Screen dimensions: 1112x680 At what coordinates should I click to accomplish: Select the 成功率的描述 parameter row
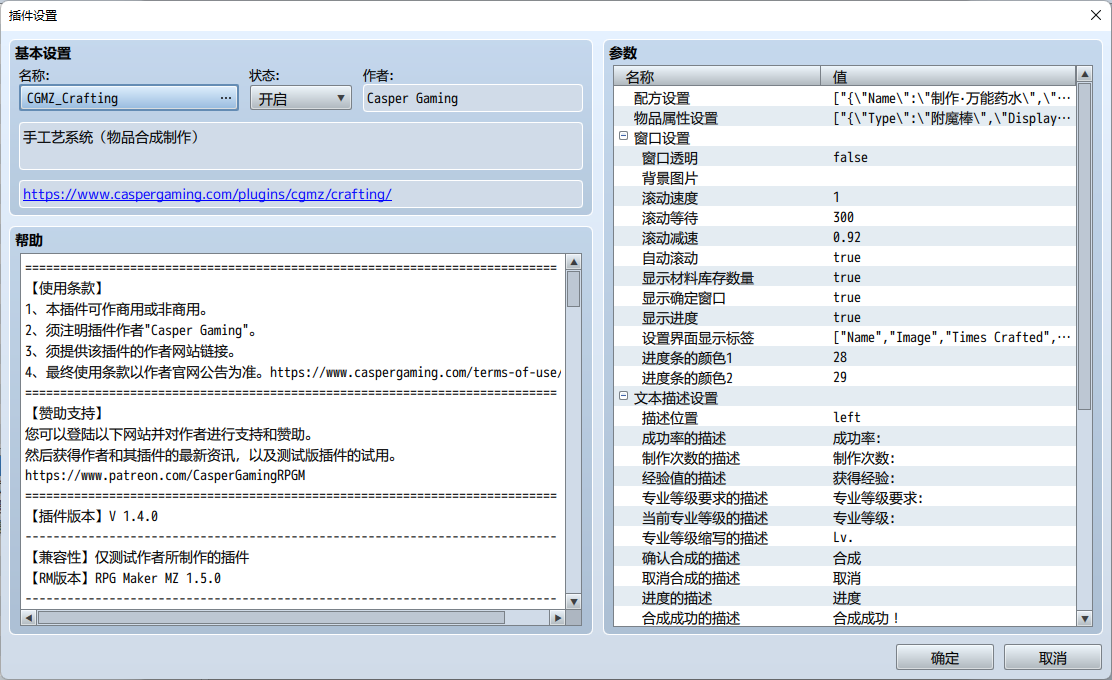(845, 437)
